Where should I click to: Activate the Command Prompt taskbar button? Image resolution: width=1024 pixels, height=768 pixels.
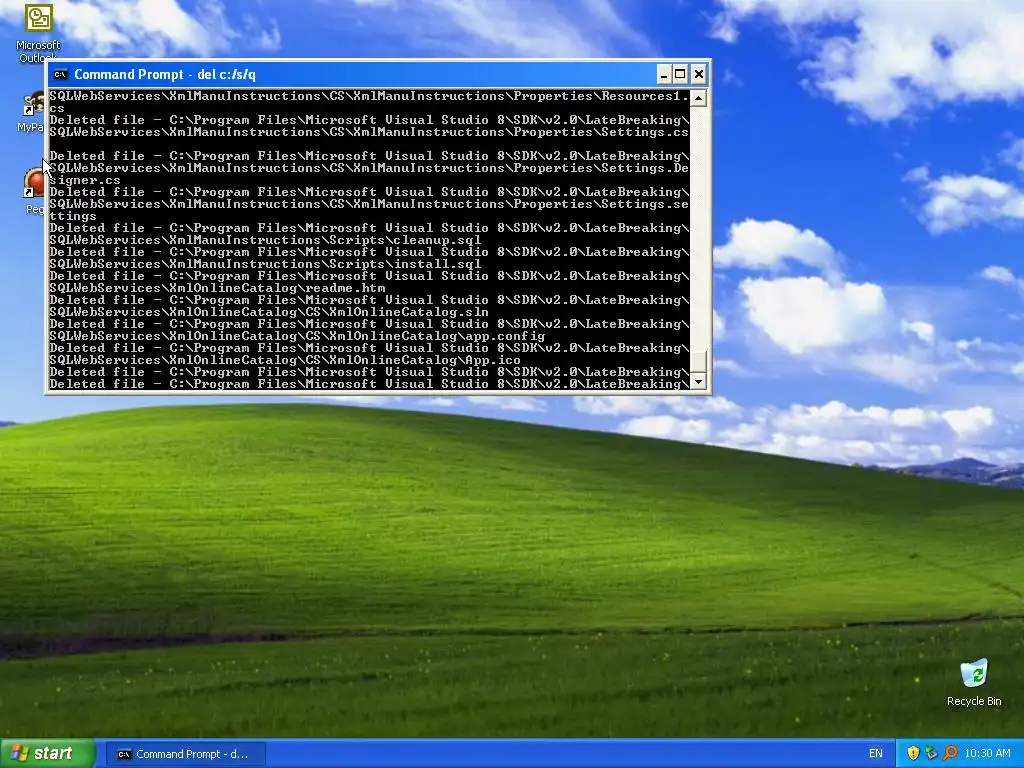tap(185, 754)
